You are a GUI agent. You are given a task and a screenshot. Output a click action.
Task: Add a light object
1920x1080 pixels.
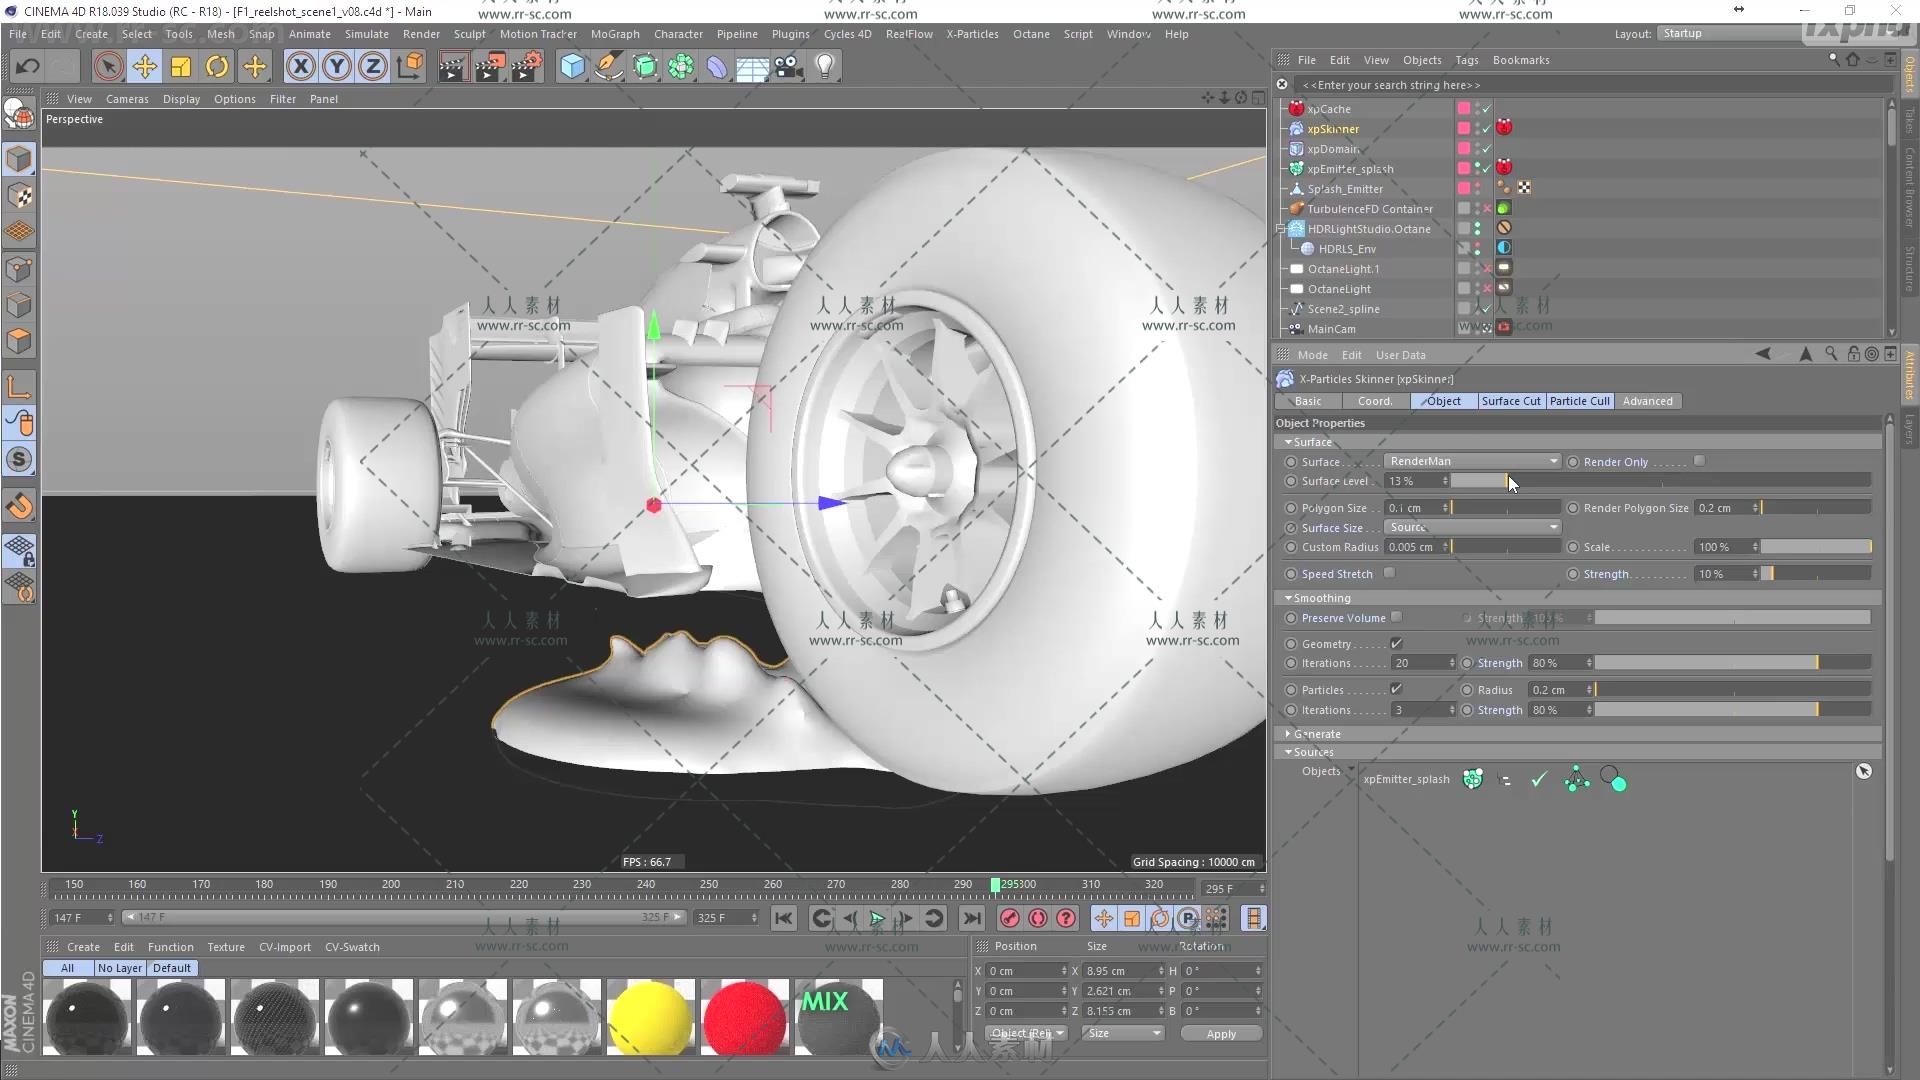825,67
